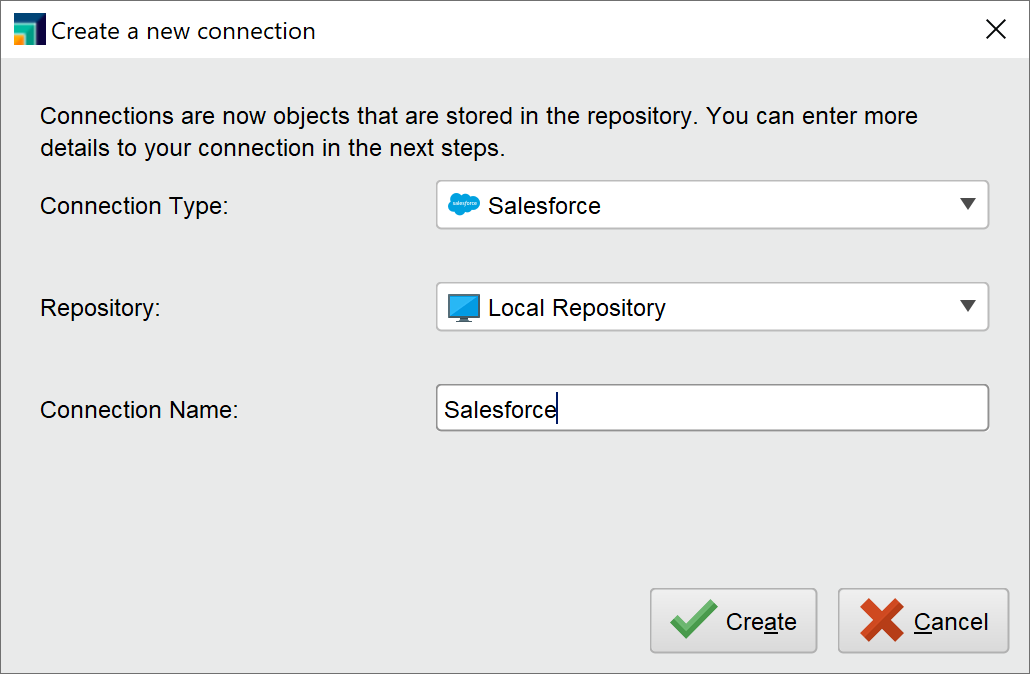Click the green checkmark on Create button

point(693,620)
